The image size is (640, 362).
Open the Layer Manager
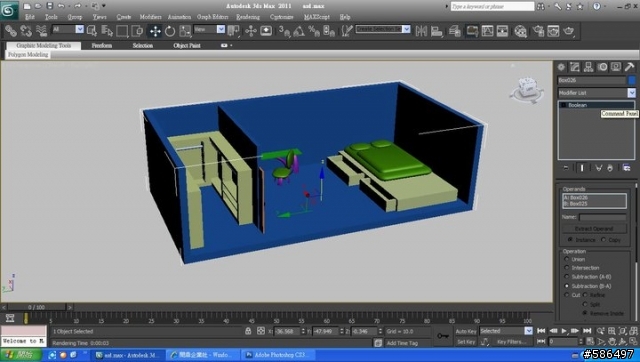[454, 31]
